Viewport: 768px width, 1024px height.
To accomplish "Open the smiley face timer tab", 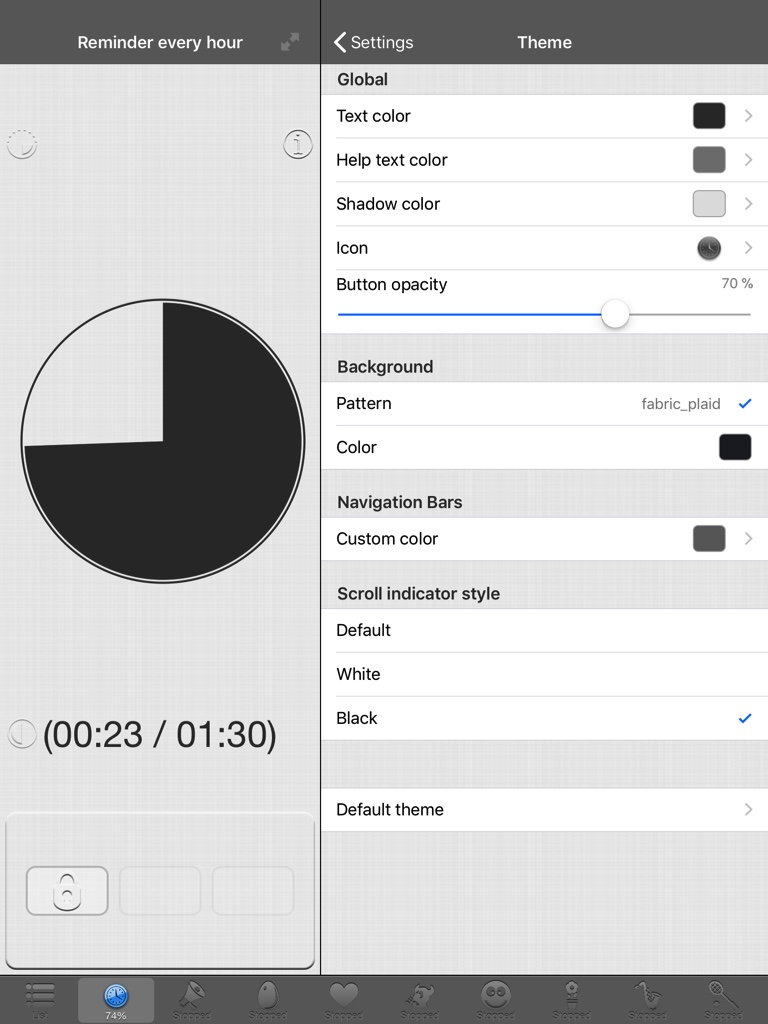I will [x=496, y=1000].
